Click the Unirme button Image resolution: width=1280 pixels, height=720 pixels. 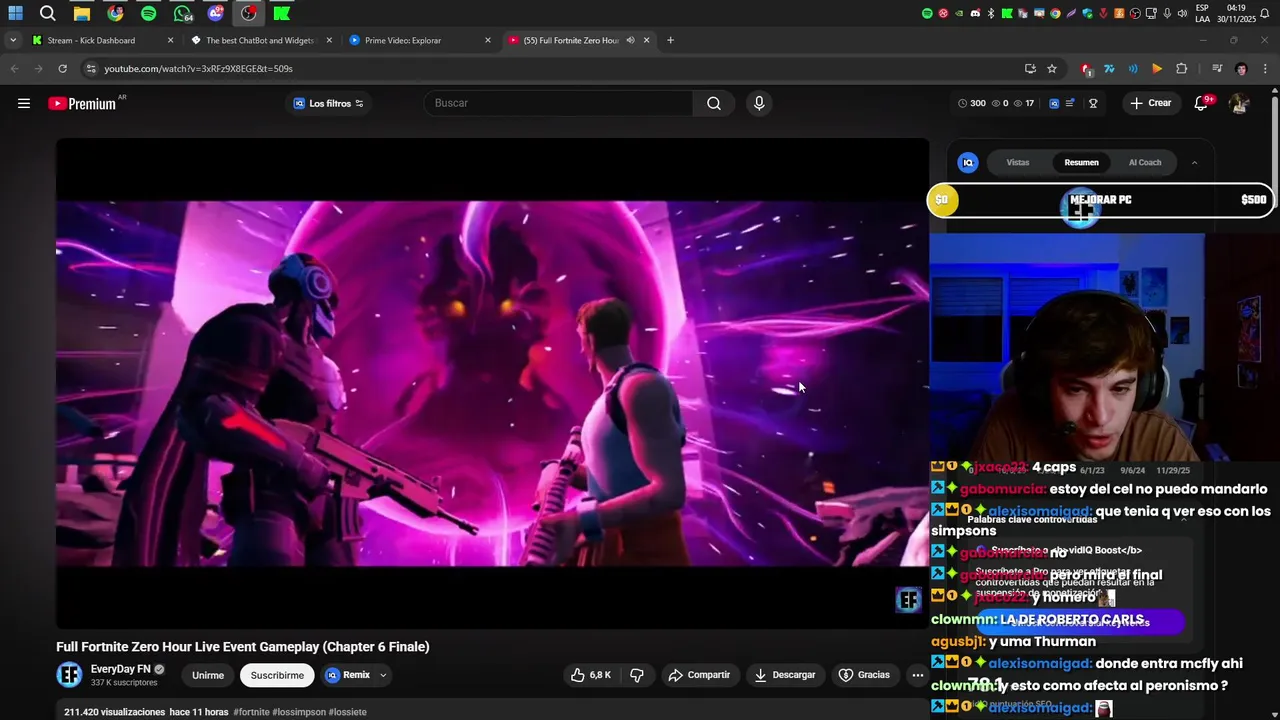[208, 675]
